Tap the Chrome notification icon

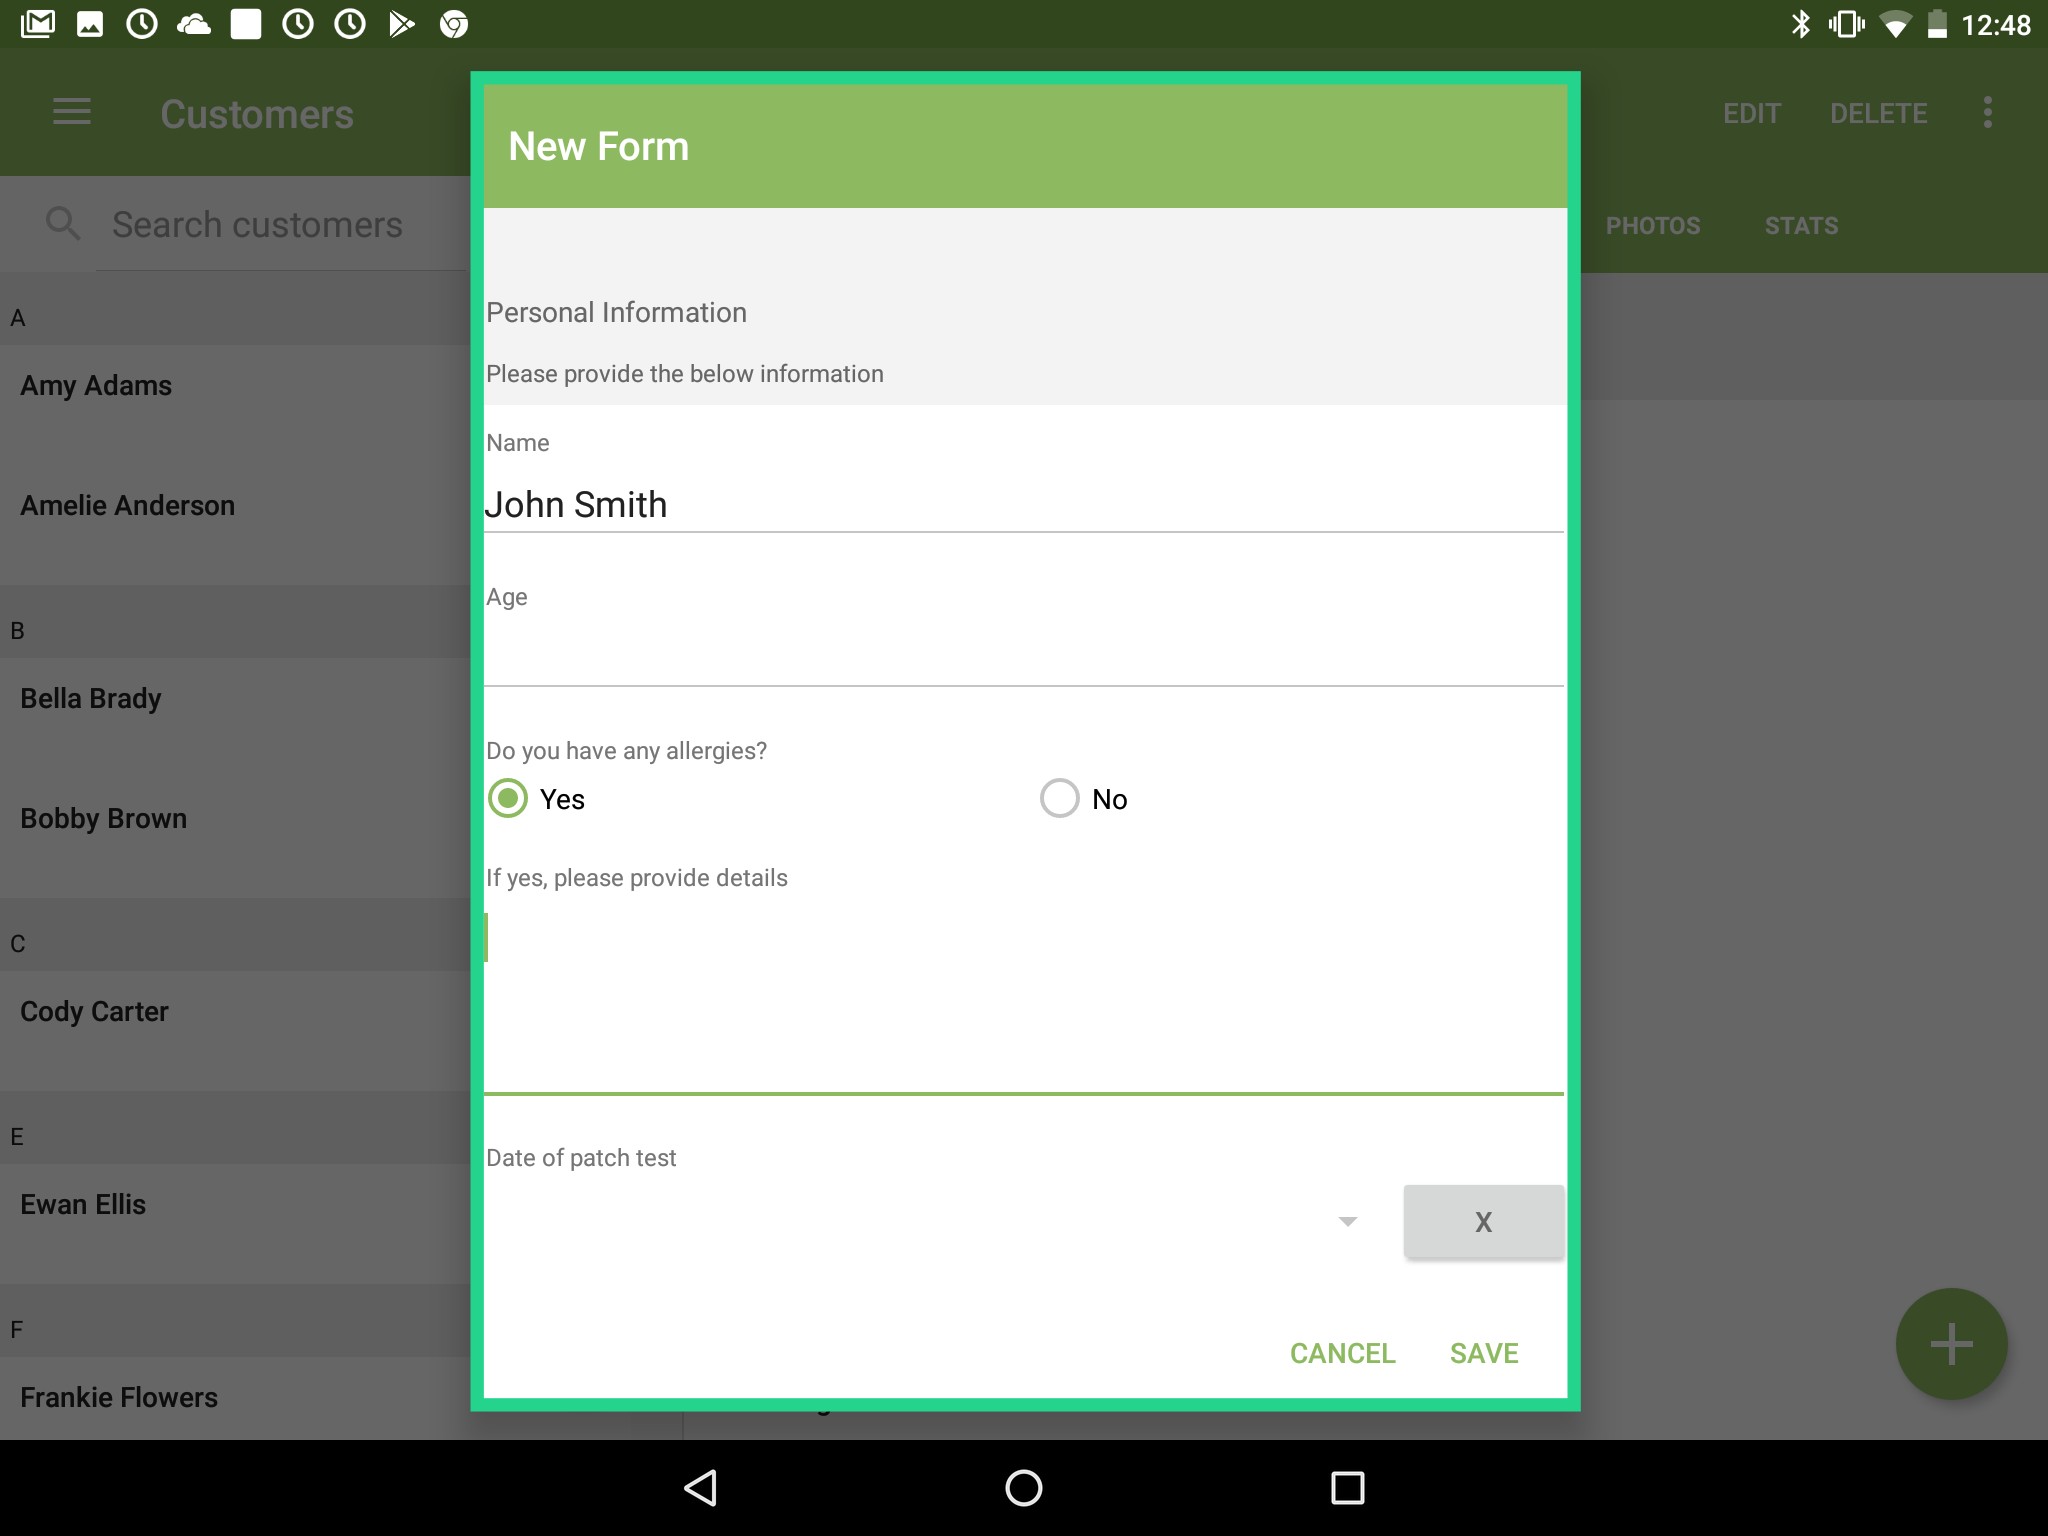tap(456, 24)
